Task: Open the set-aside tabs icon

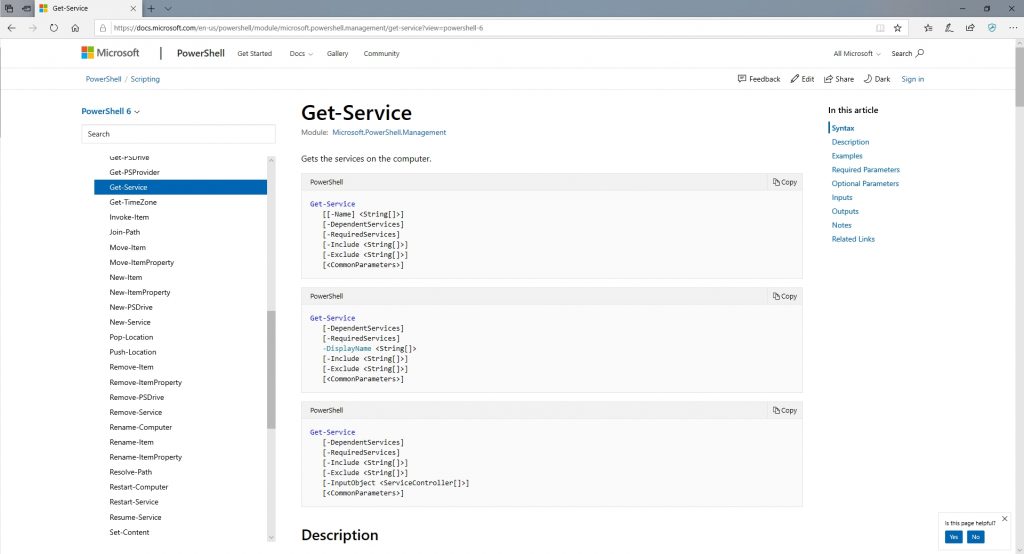Action: (x=9, y=8)
